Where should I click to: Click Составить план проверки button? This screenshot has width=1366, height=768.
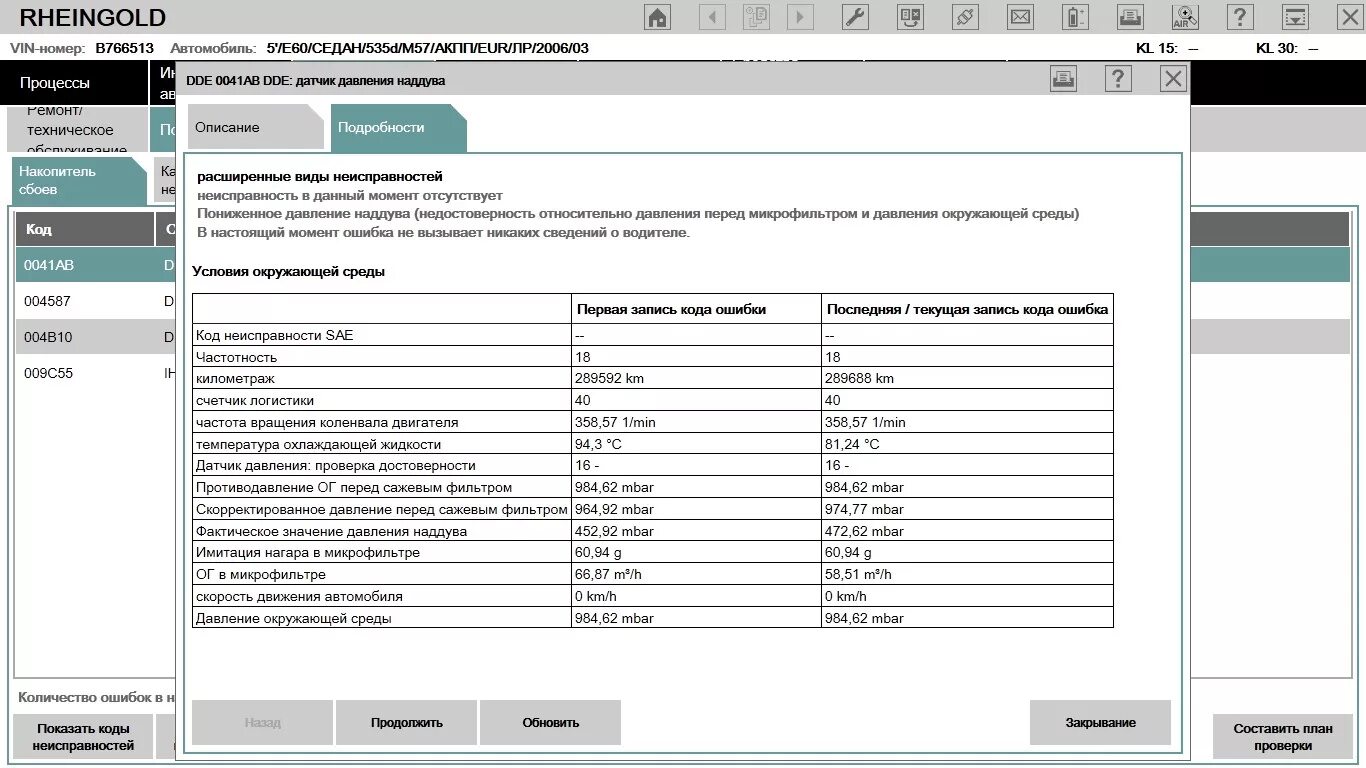coord(1283,737)
